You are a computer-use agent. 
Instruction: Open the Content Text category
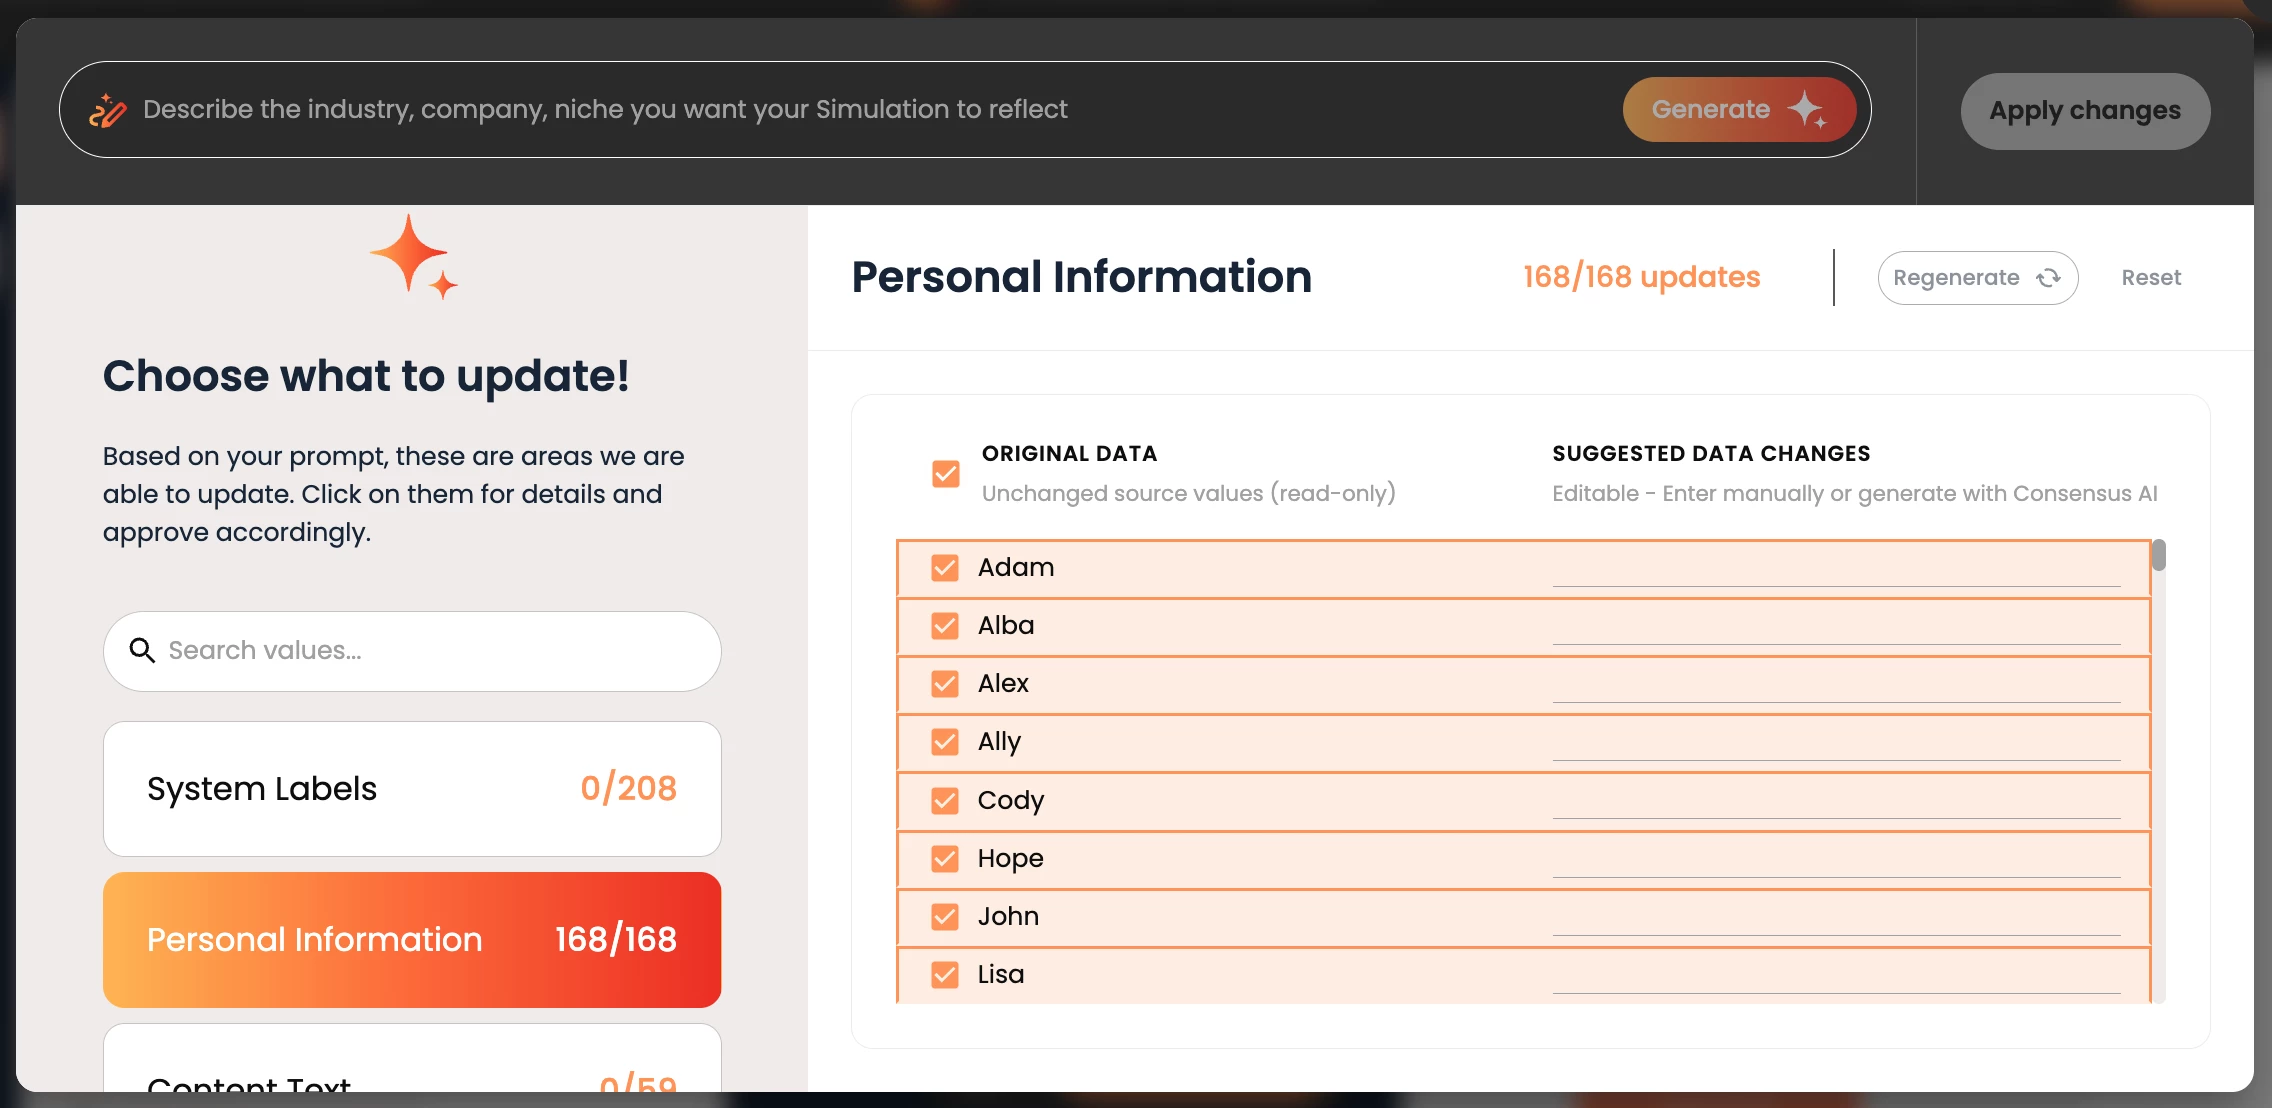coord(412,1072)
